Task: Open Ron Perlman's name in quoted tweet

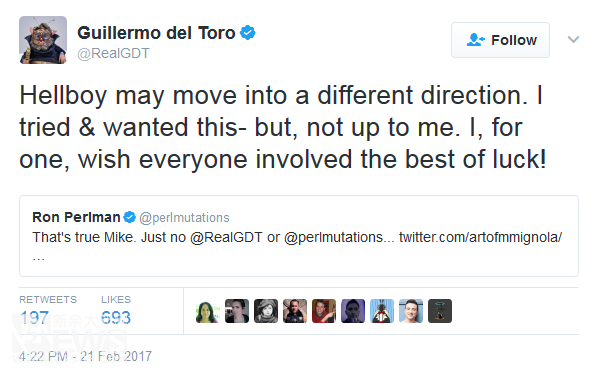Action: 76,217
